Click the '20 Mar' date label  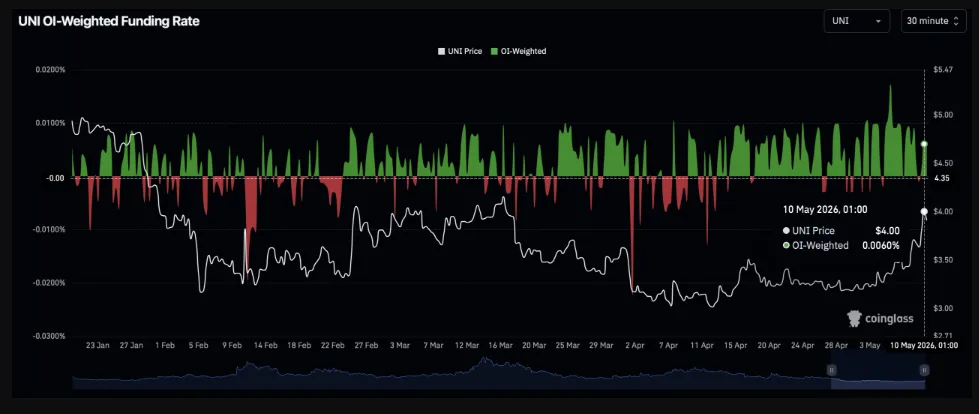pyautogui.click(x=534, y=345)
